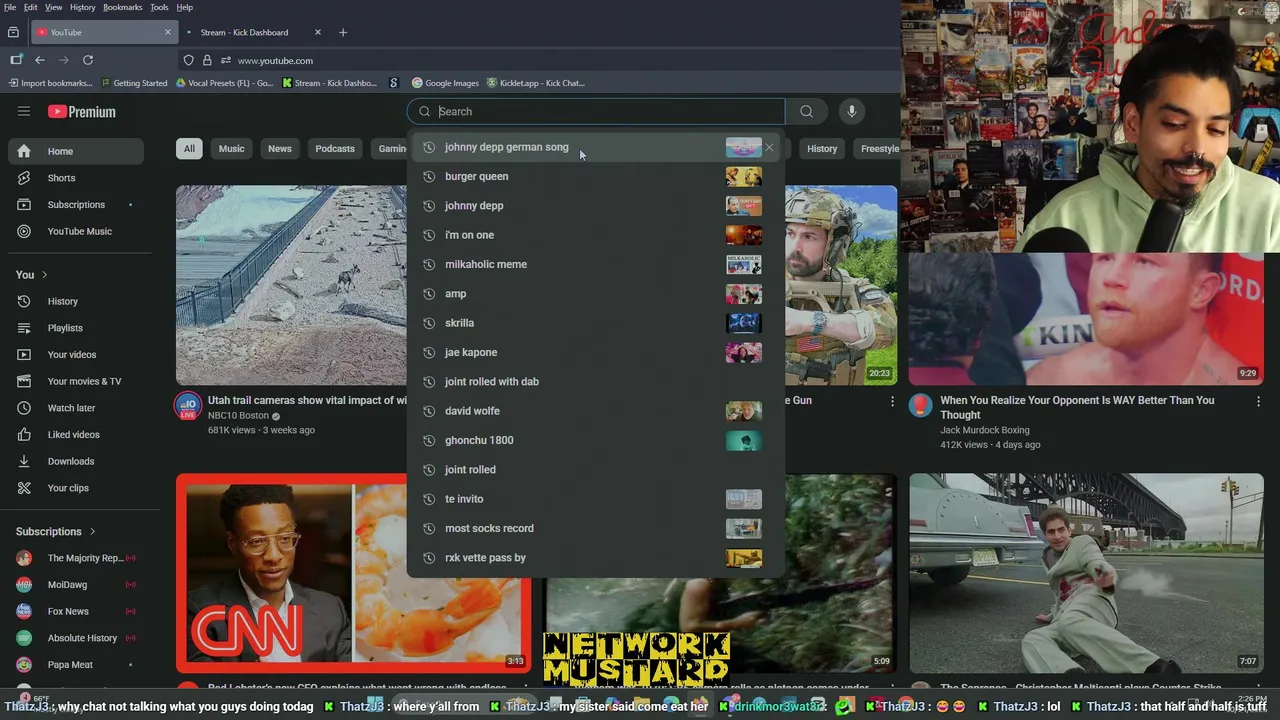Open the Help menu
The width and height of the screenshot is (1280, 720).
[185, 7]
